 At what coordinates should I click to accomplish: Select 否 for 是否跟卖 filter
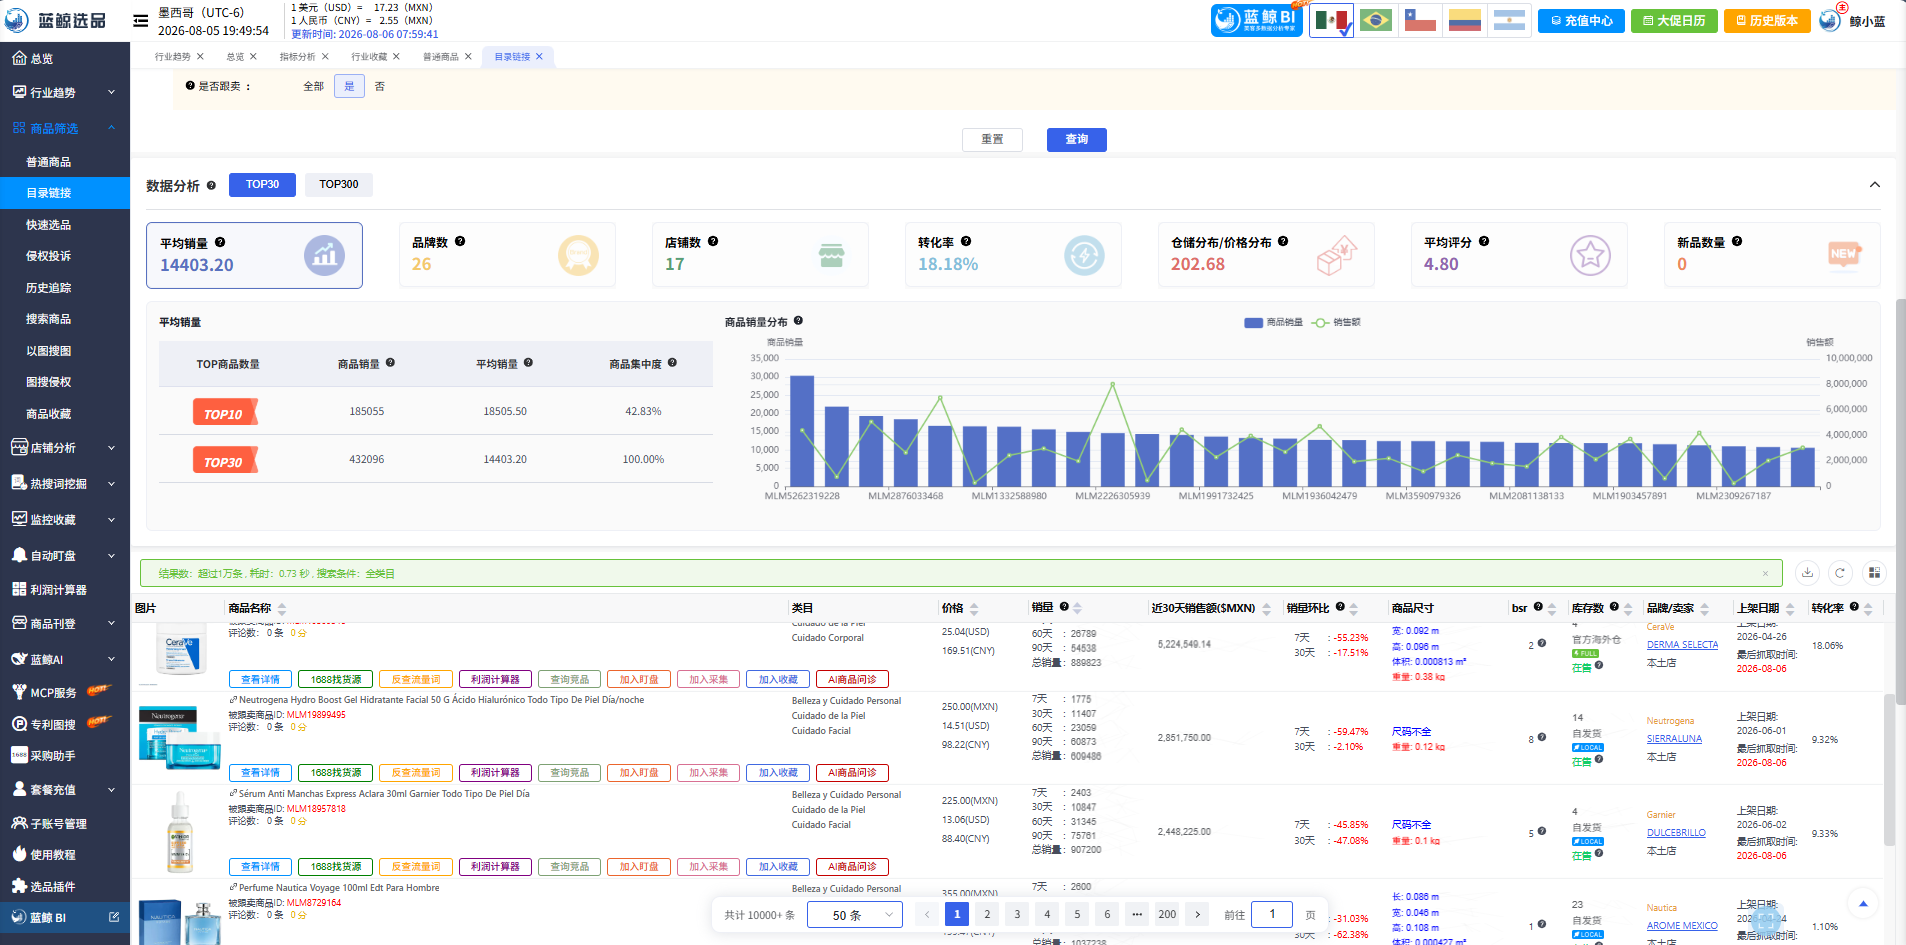click(x=380, y=87)
